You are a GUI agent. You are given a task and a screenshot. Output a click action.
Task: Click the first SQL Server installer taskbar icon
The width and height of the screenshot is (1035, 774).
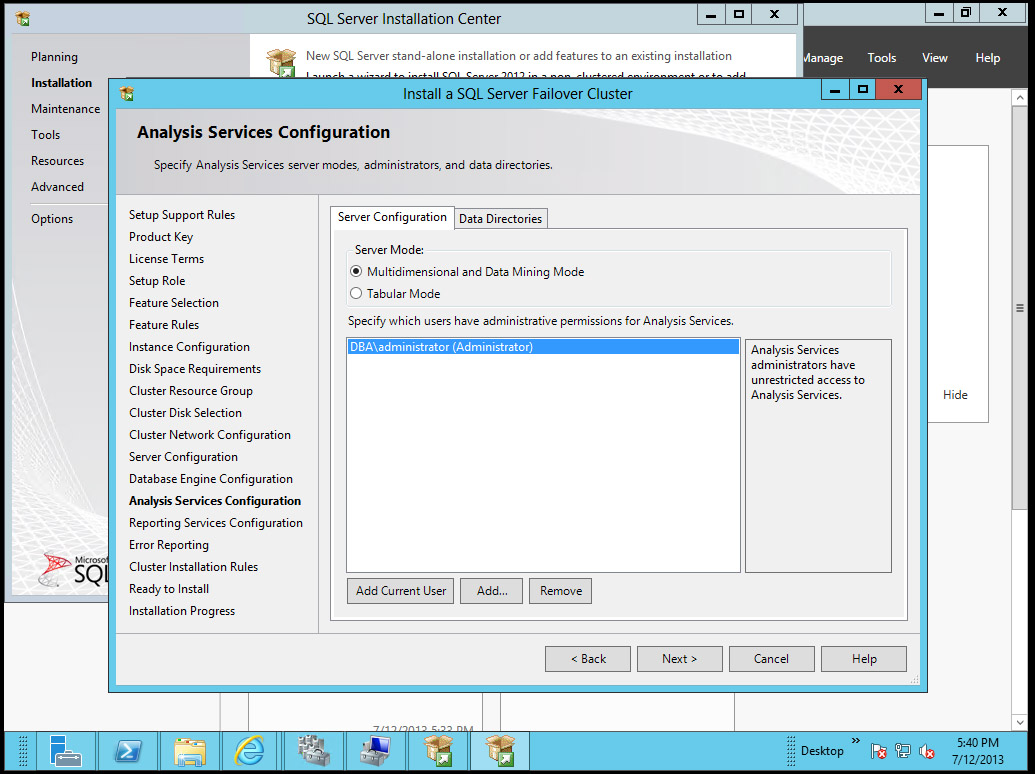437,751
